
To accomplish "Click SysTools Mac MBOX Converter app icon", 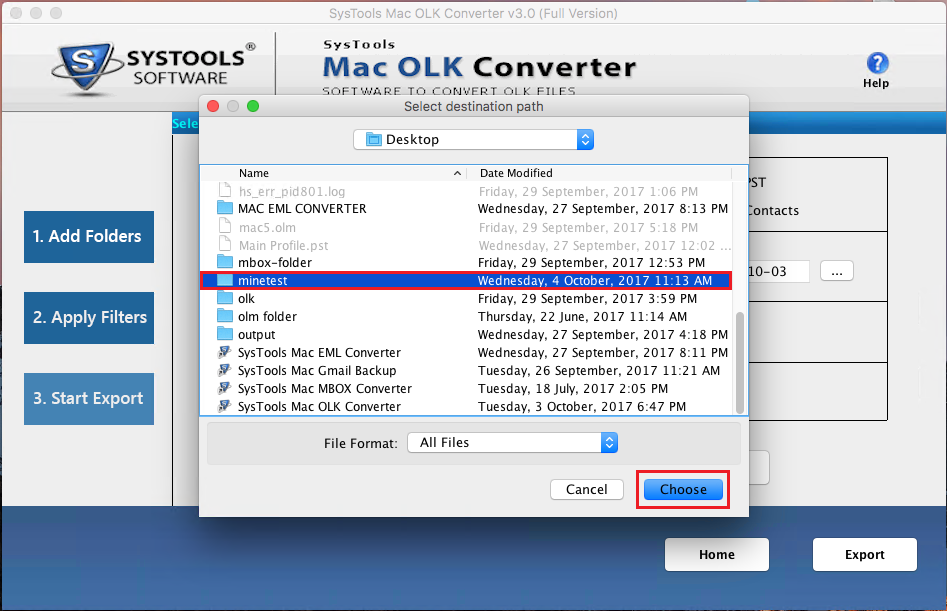I will click(225, 388).
